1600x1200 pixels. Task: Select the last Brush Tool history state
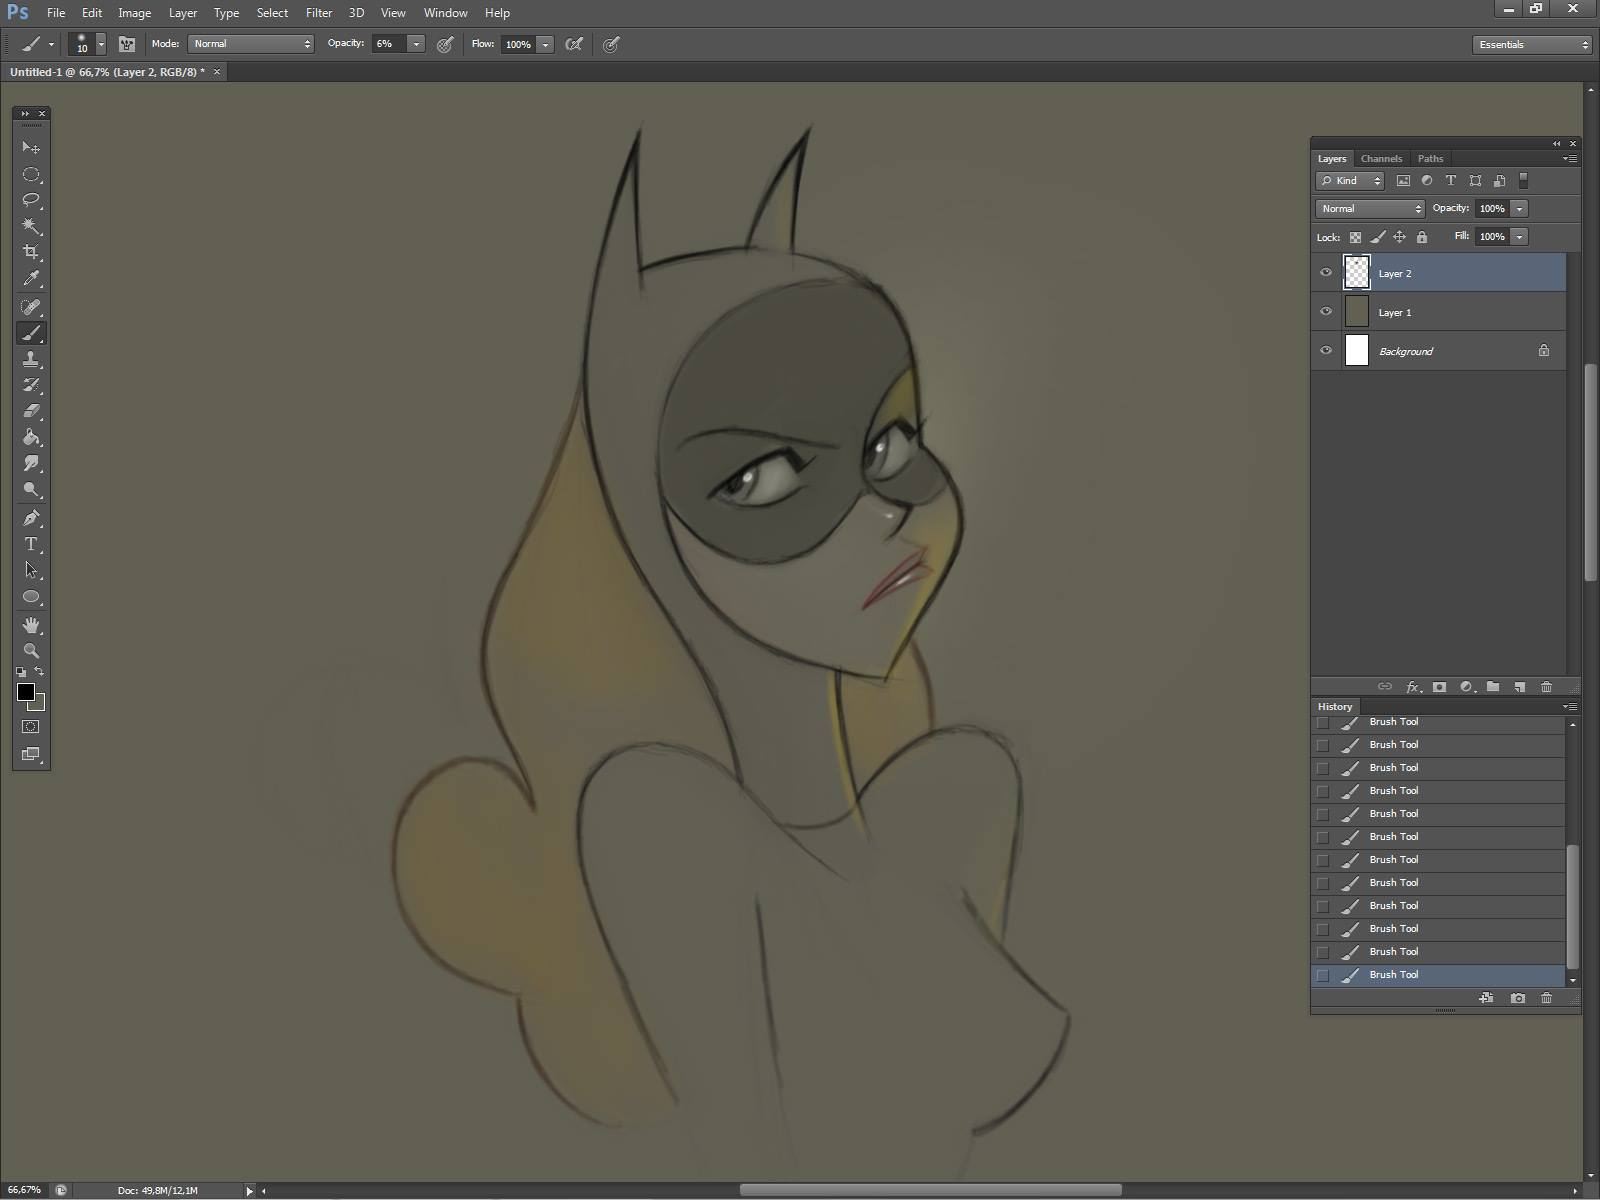coord(1394,975)
